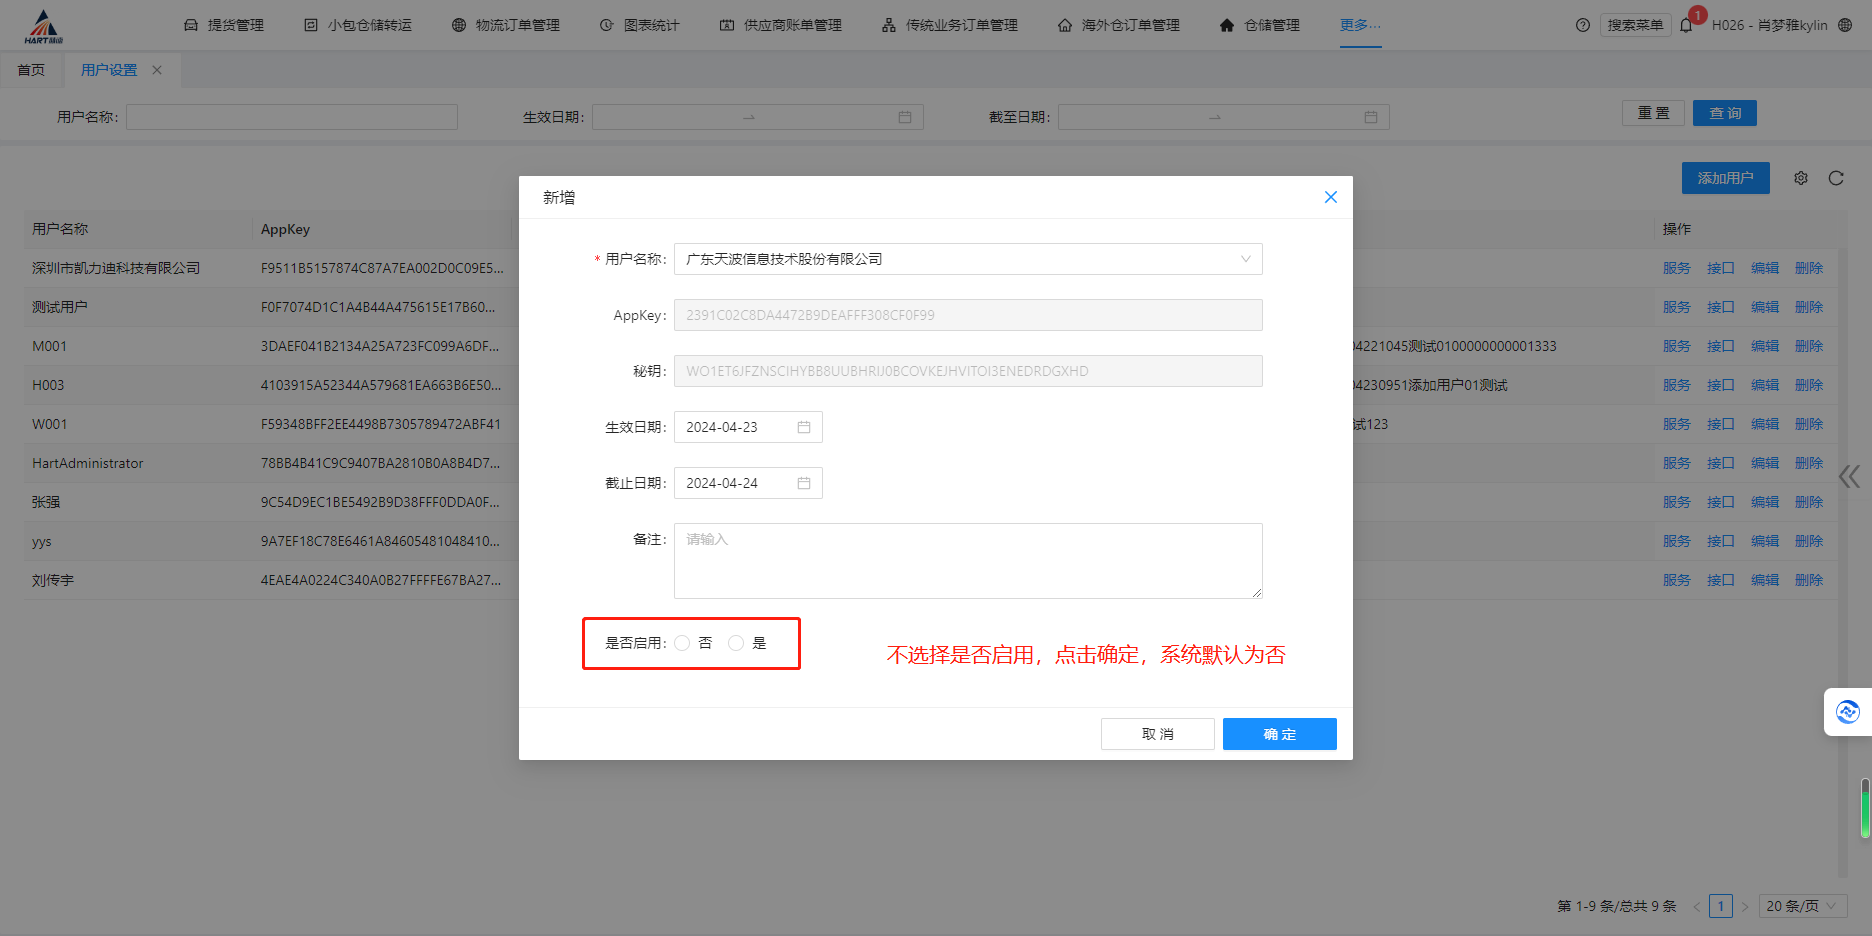The image size is (1872, 936).
Task: Click the floating assistant icon on right edge
Action: click(x=1847, y=712)
